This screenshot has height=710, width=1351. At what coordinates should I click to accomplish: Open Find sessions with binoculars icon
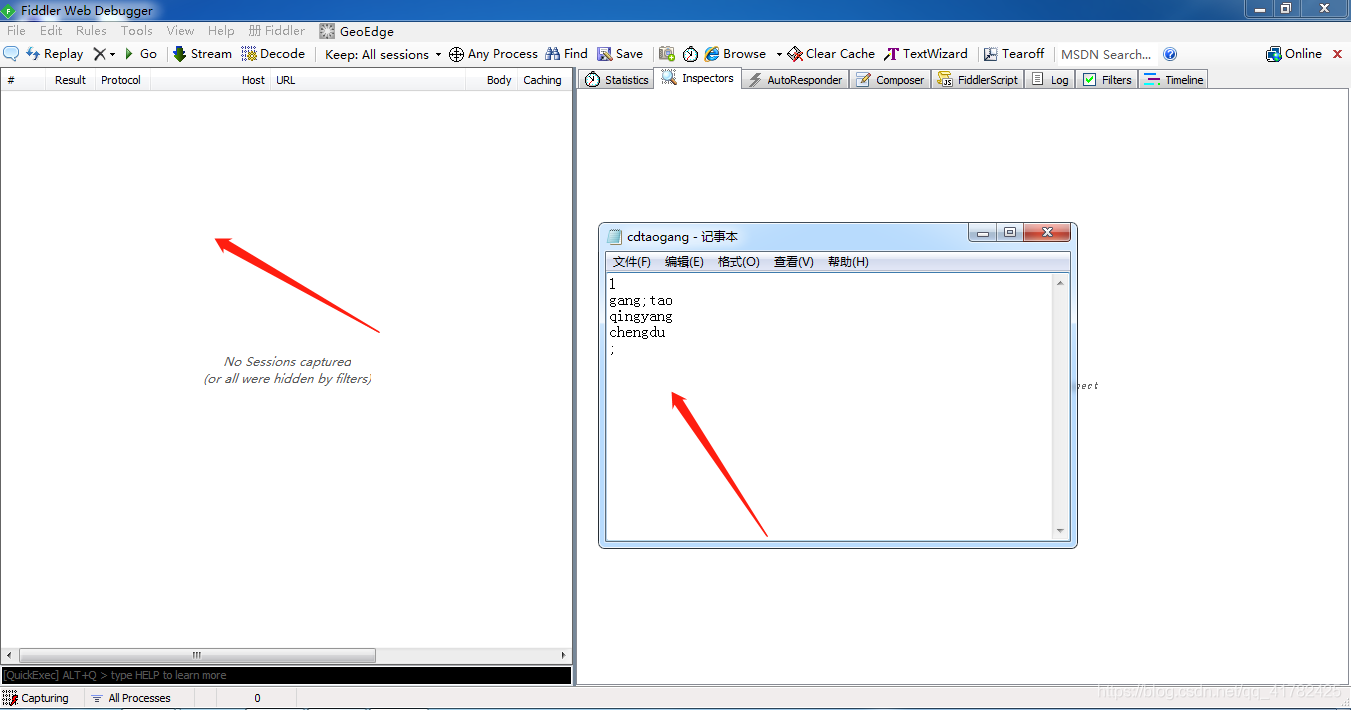point(566,54)
